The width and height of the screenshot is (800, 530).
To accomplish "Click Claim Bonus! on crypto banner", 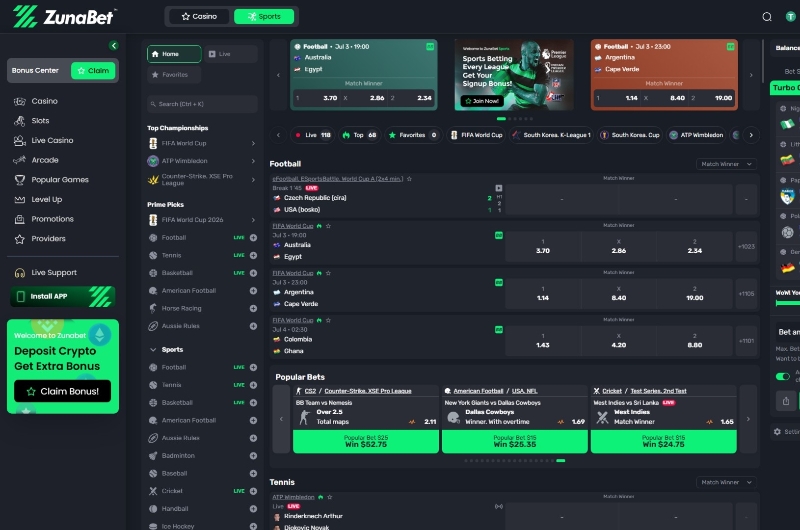I will [63, 391].
